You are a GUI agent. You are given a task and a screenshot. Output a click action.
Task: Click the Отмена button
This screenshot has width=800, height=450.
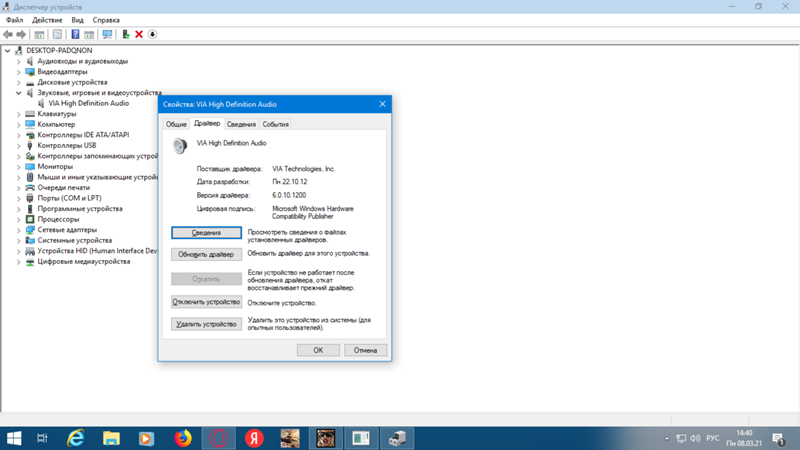click(365, 350)
